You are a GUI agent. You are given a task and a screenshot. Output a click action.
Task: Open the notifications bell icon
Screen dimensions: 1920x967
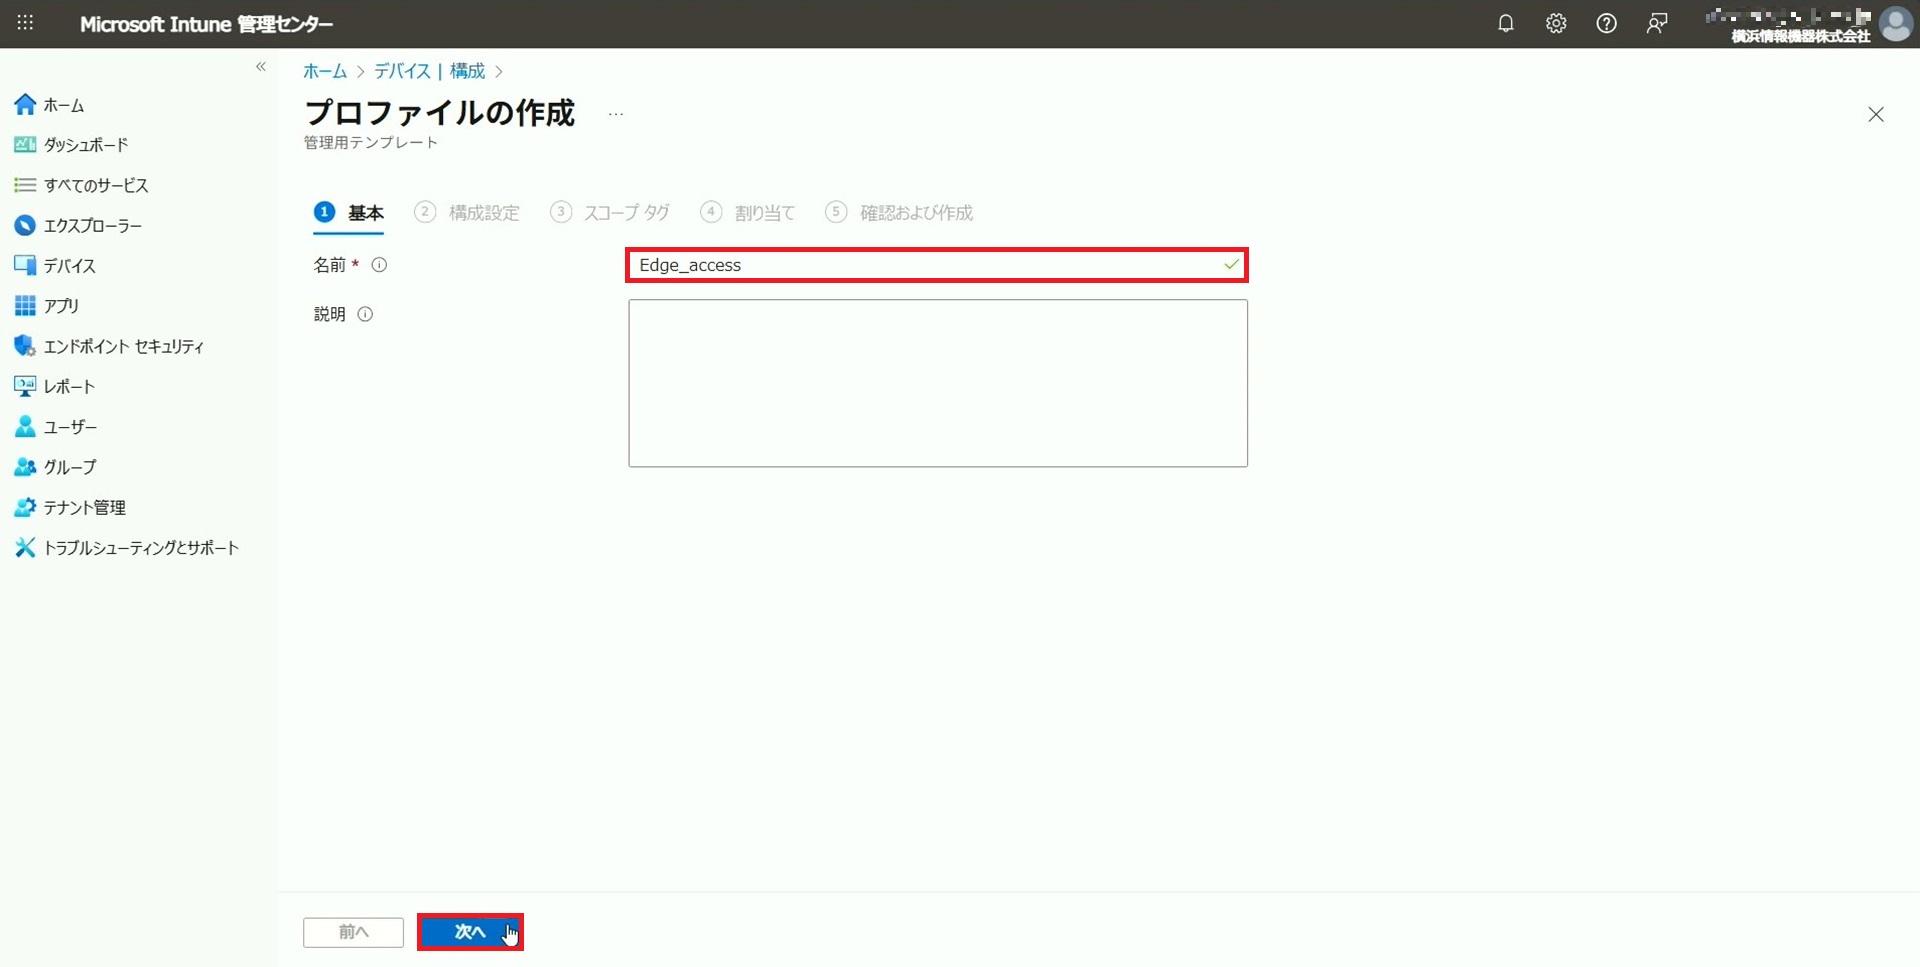[x=1505, y=24]
